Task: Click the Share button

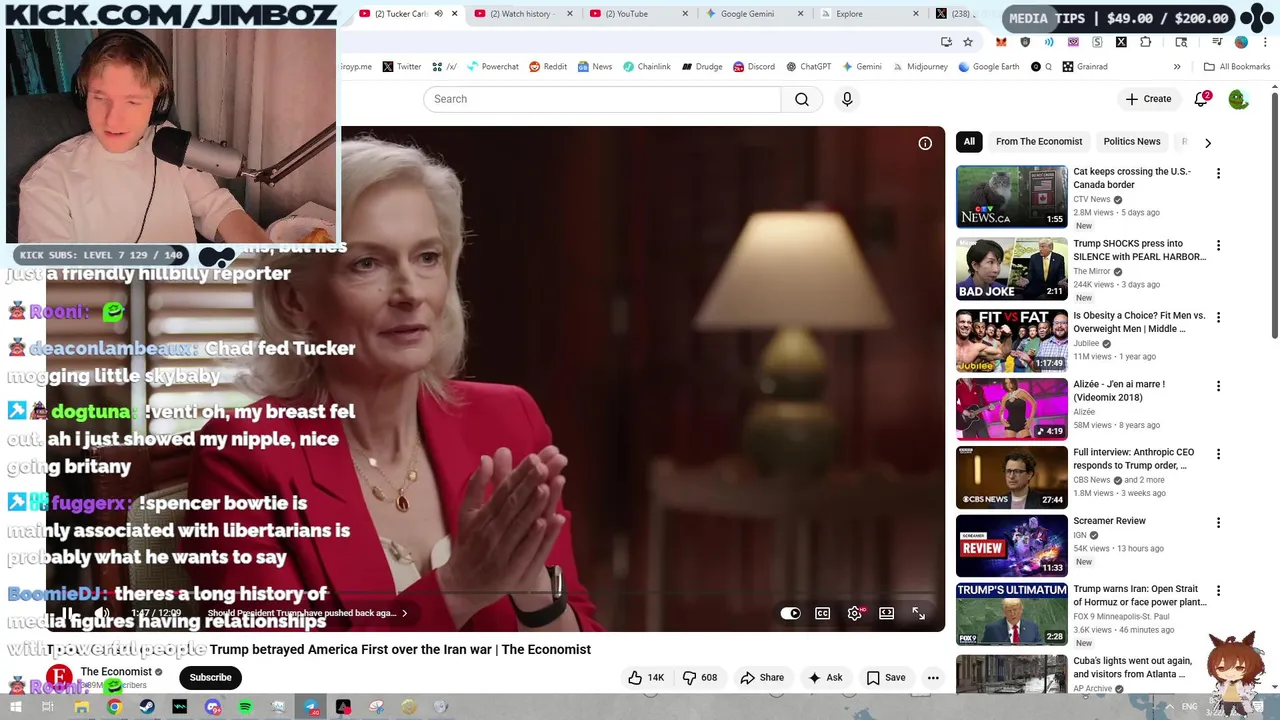Action: click(762, 677)
